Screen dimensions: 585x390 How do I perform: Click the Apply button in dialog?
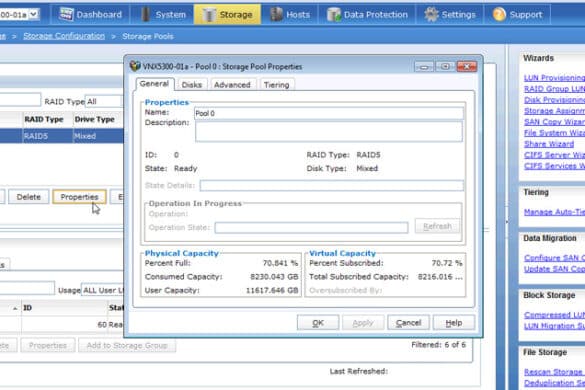(363, 323)
